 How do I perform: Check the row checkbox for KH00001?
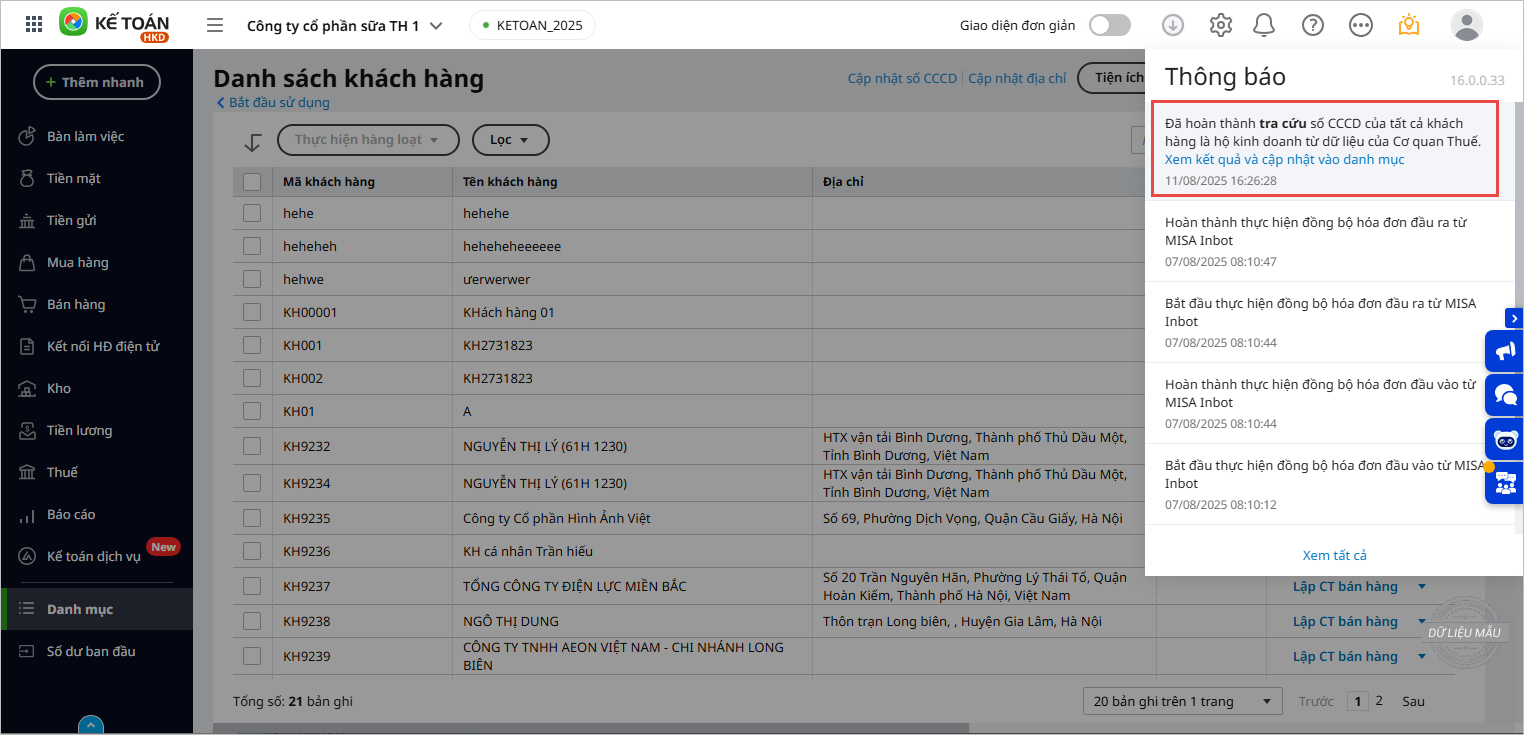coord(252,312)
